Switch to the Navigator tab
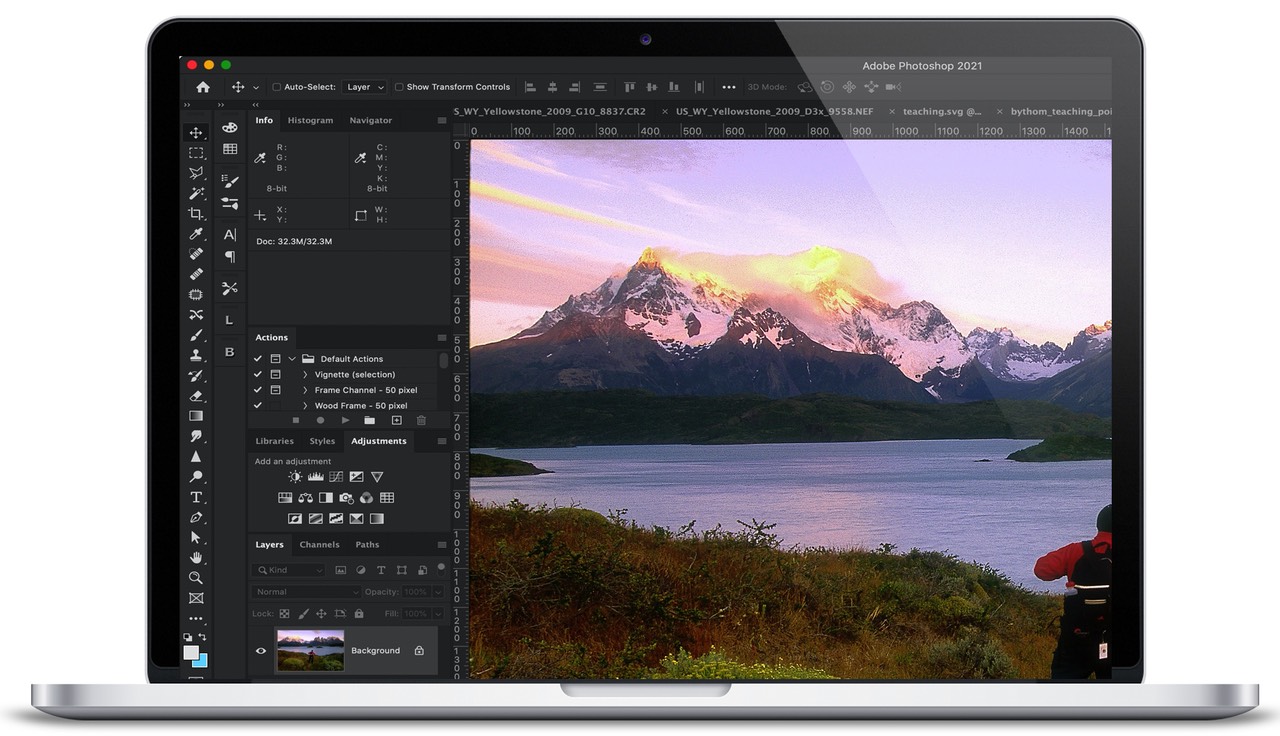Viewport: 1280px width, 736px height. click(371, 120)
